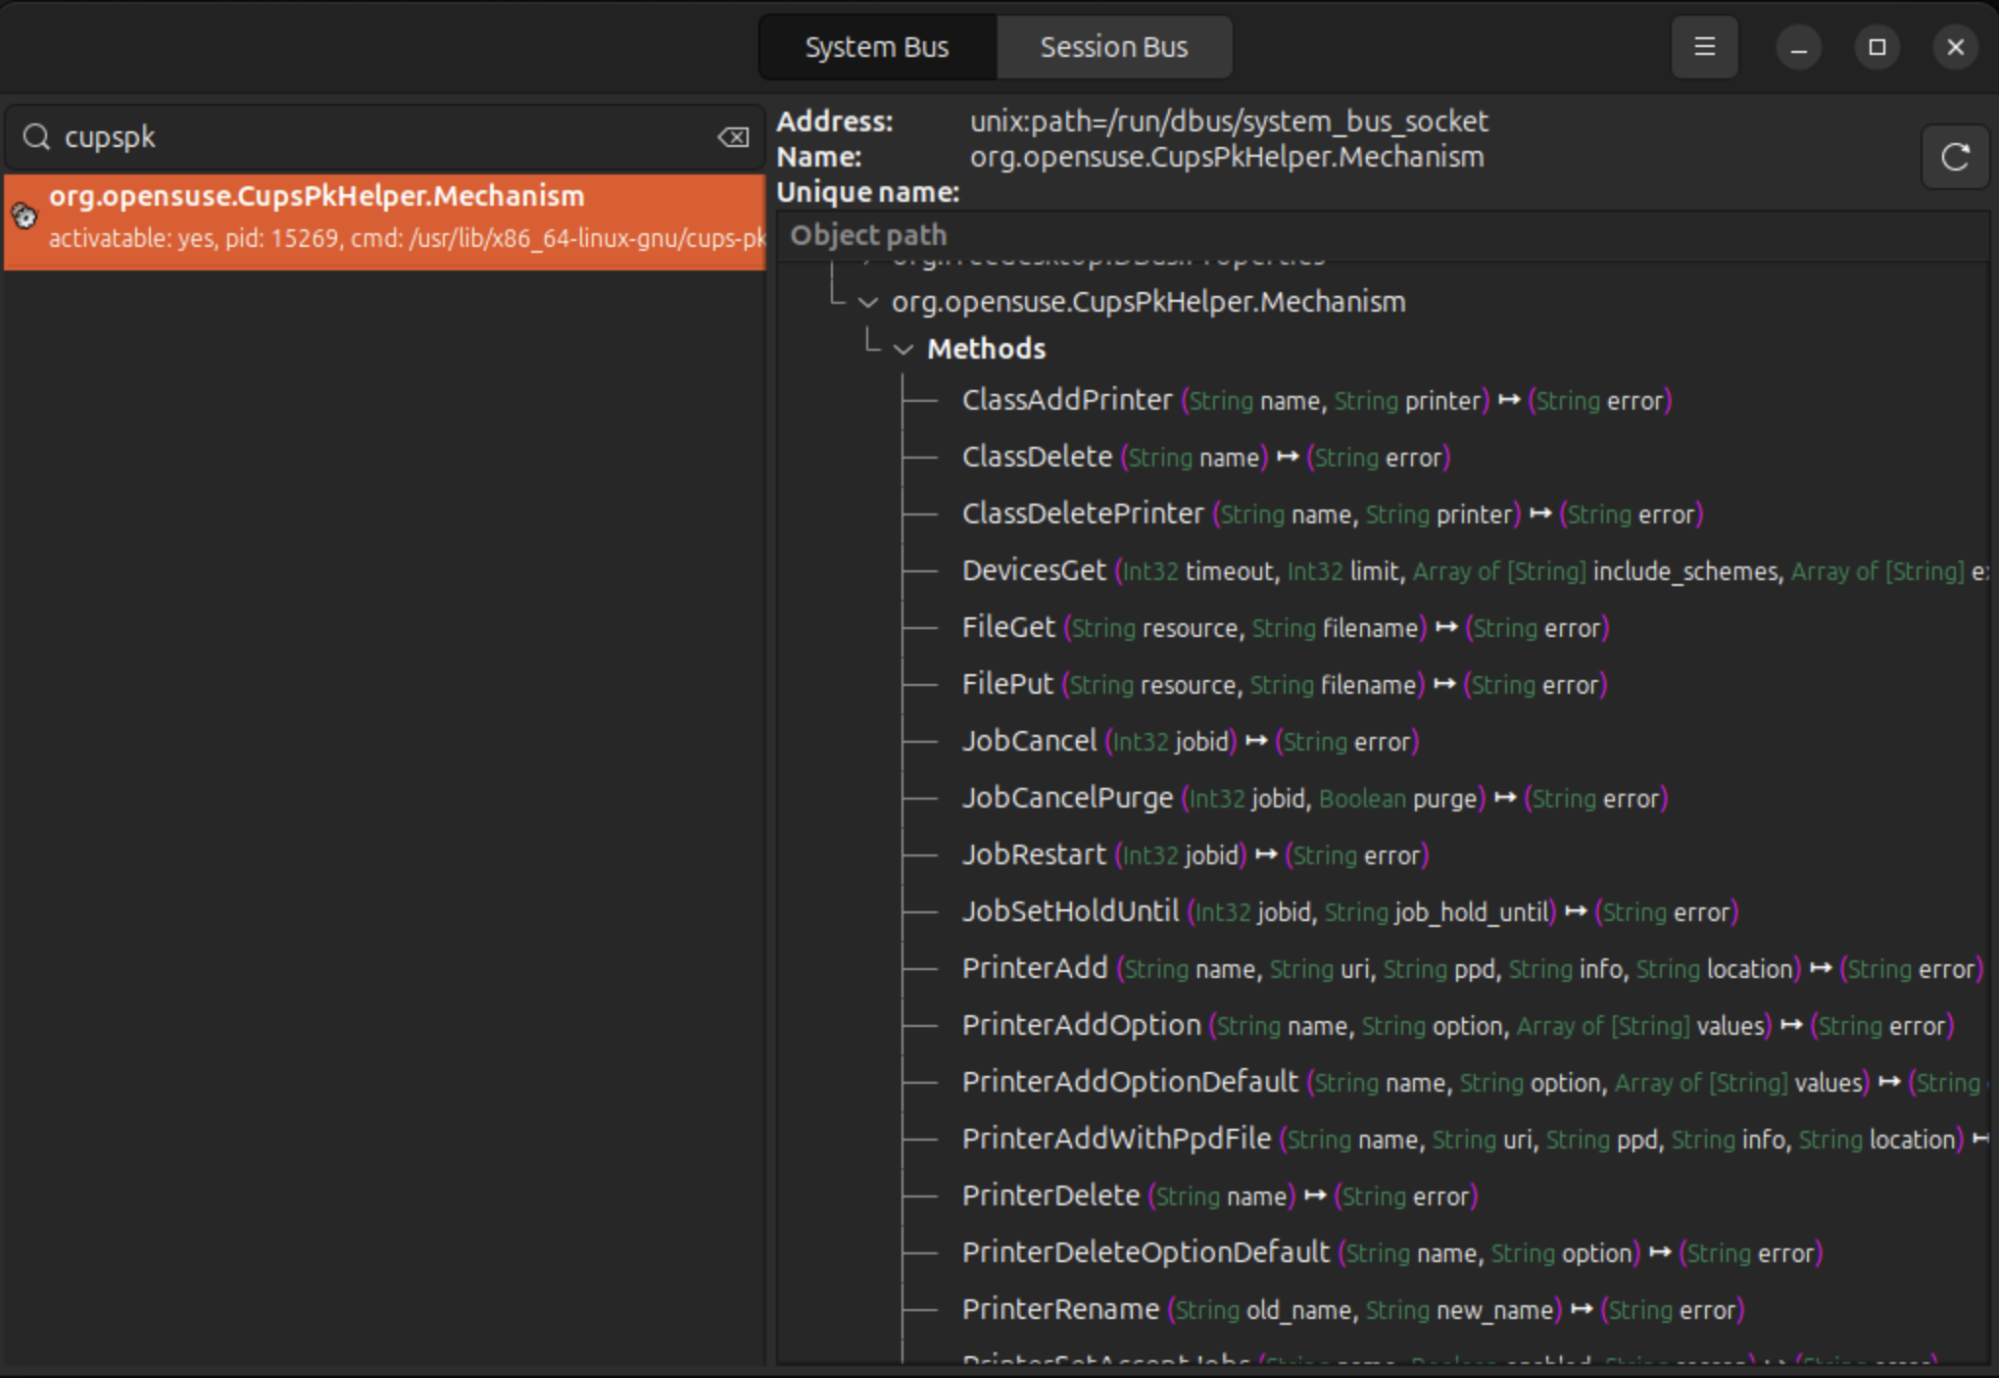
Task: Refresh the D-Bus name list
Action: (x=1955, y=156)
